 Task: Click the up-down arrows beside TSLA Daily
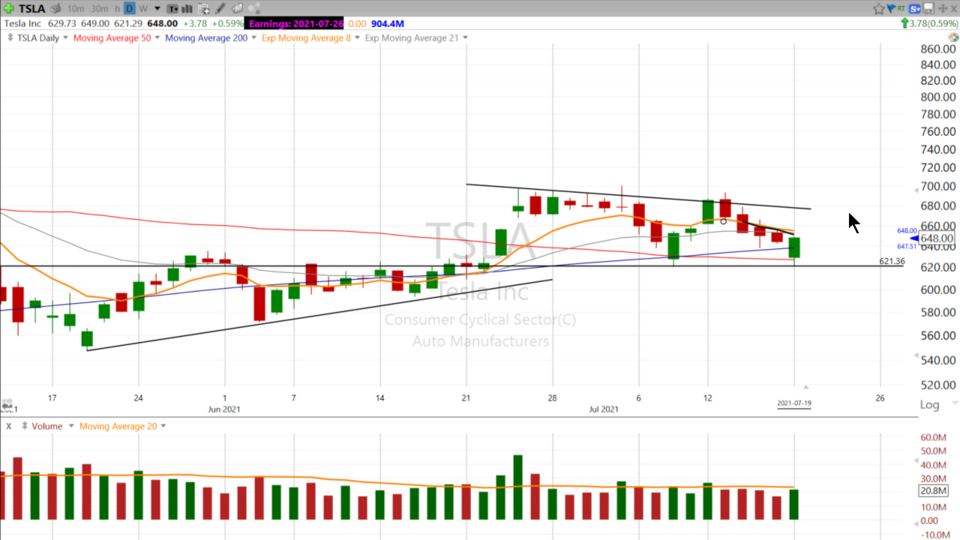point(10,37)
